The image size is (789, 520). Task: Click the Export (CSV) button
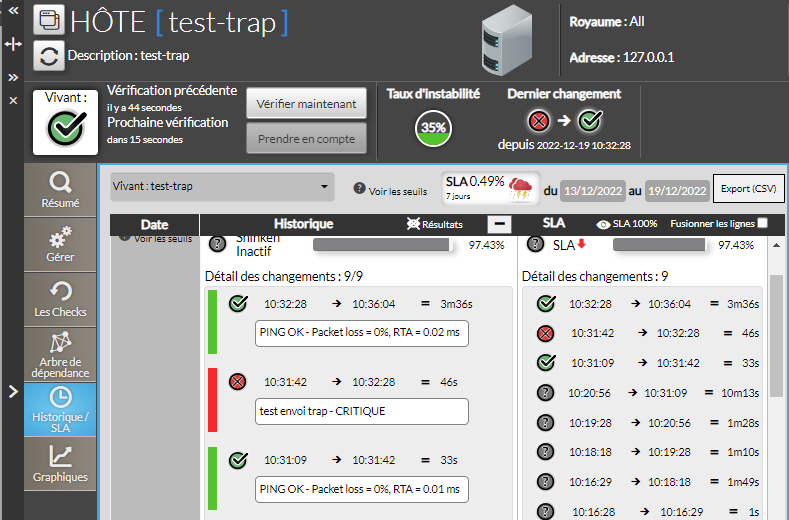tap(748, 188)
